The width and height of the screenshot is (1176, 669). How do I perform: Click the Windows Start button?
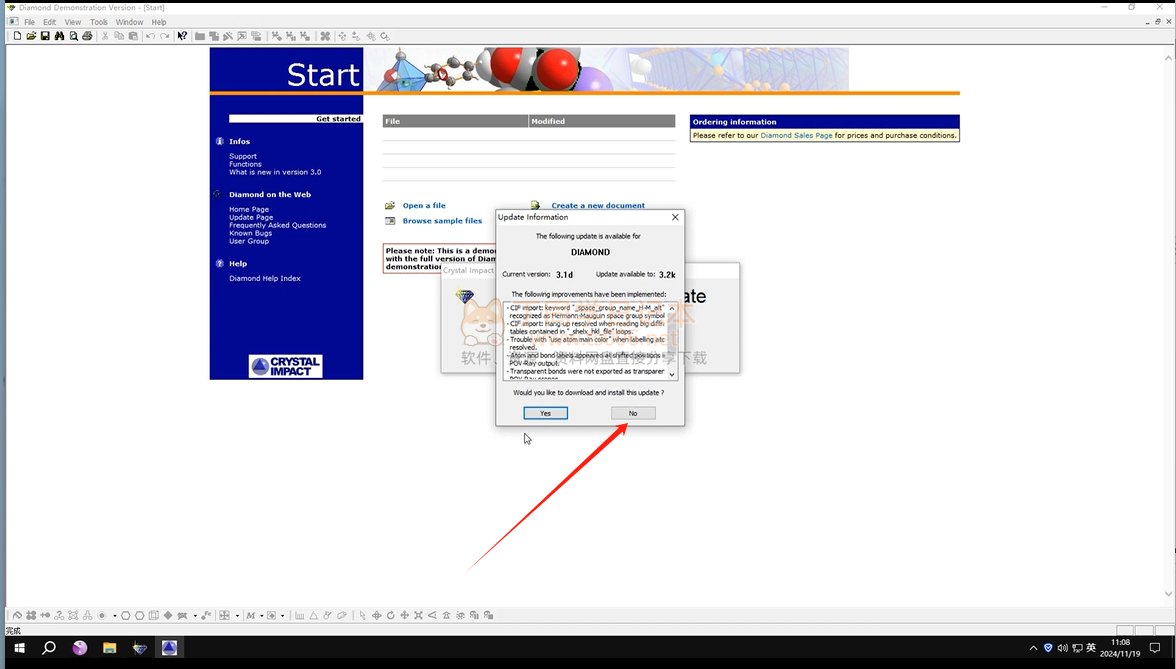tap(20, 648)
